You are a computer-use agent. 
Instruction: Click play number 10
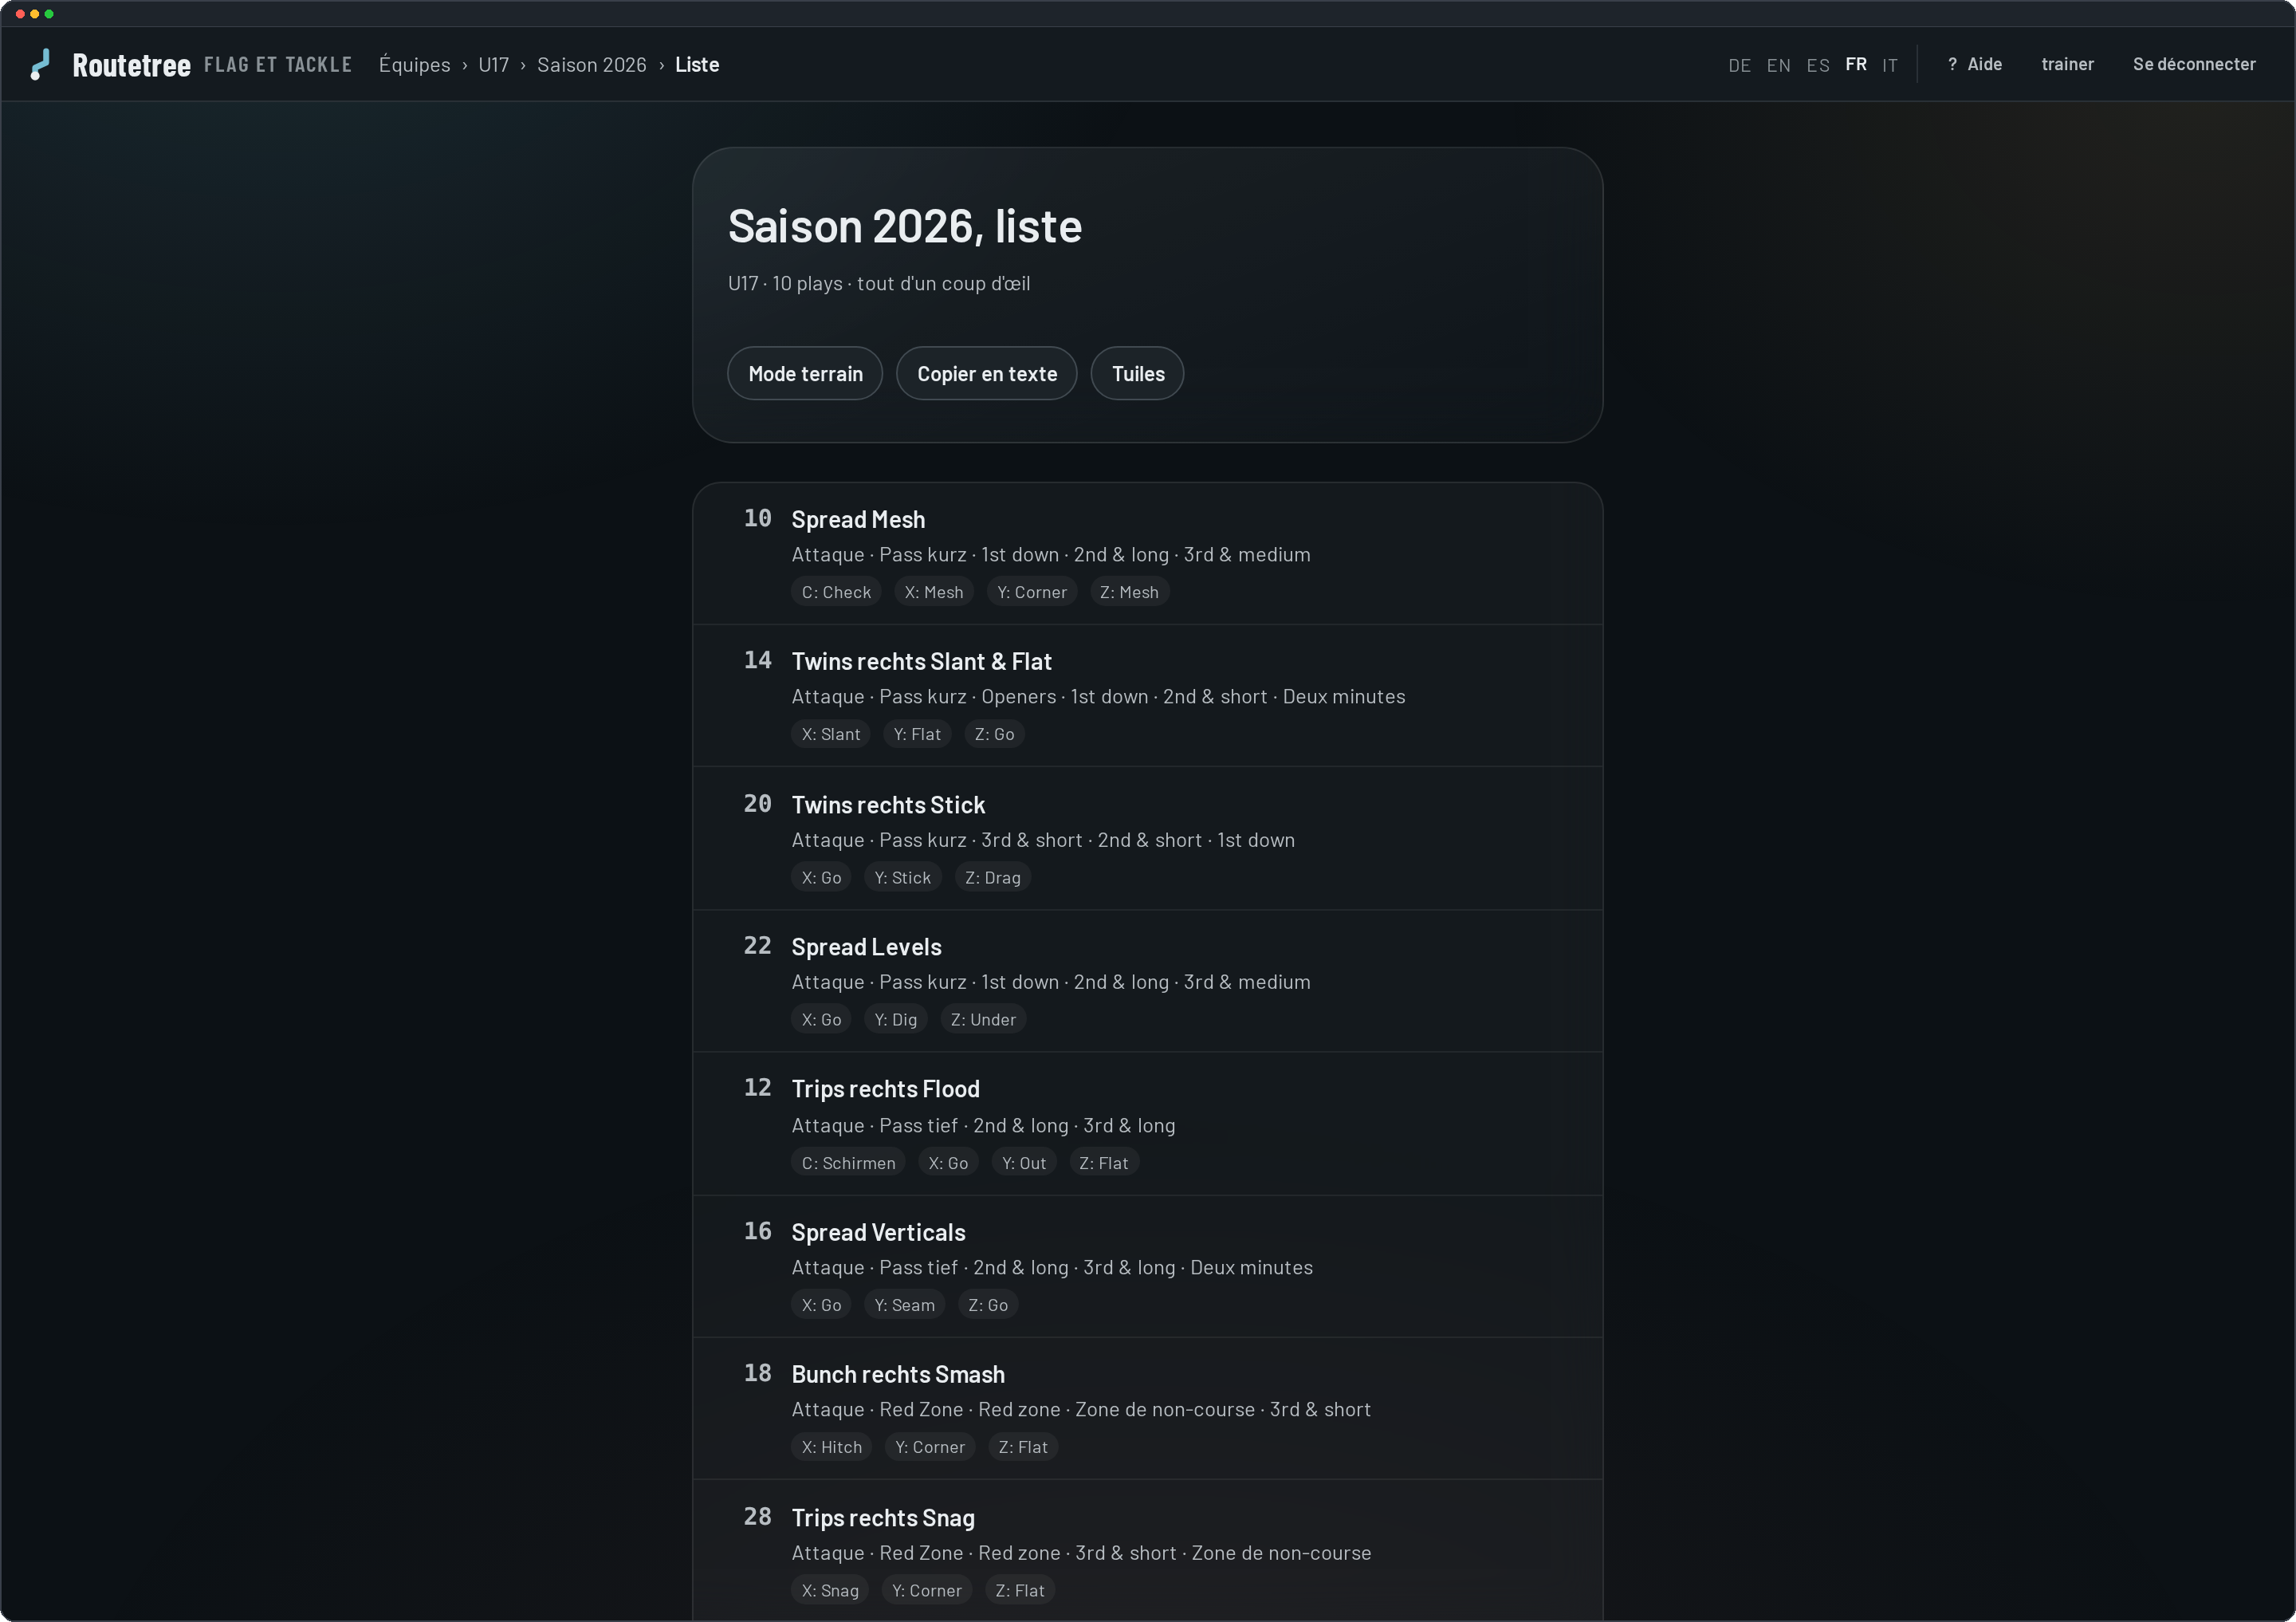[757, 518]
